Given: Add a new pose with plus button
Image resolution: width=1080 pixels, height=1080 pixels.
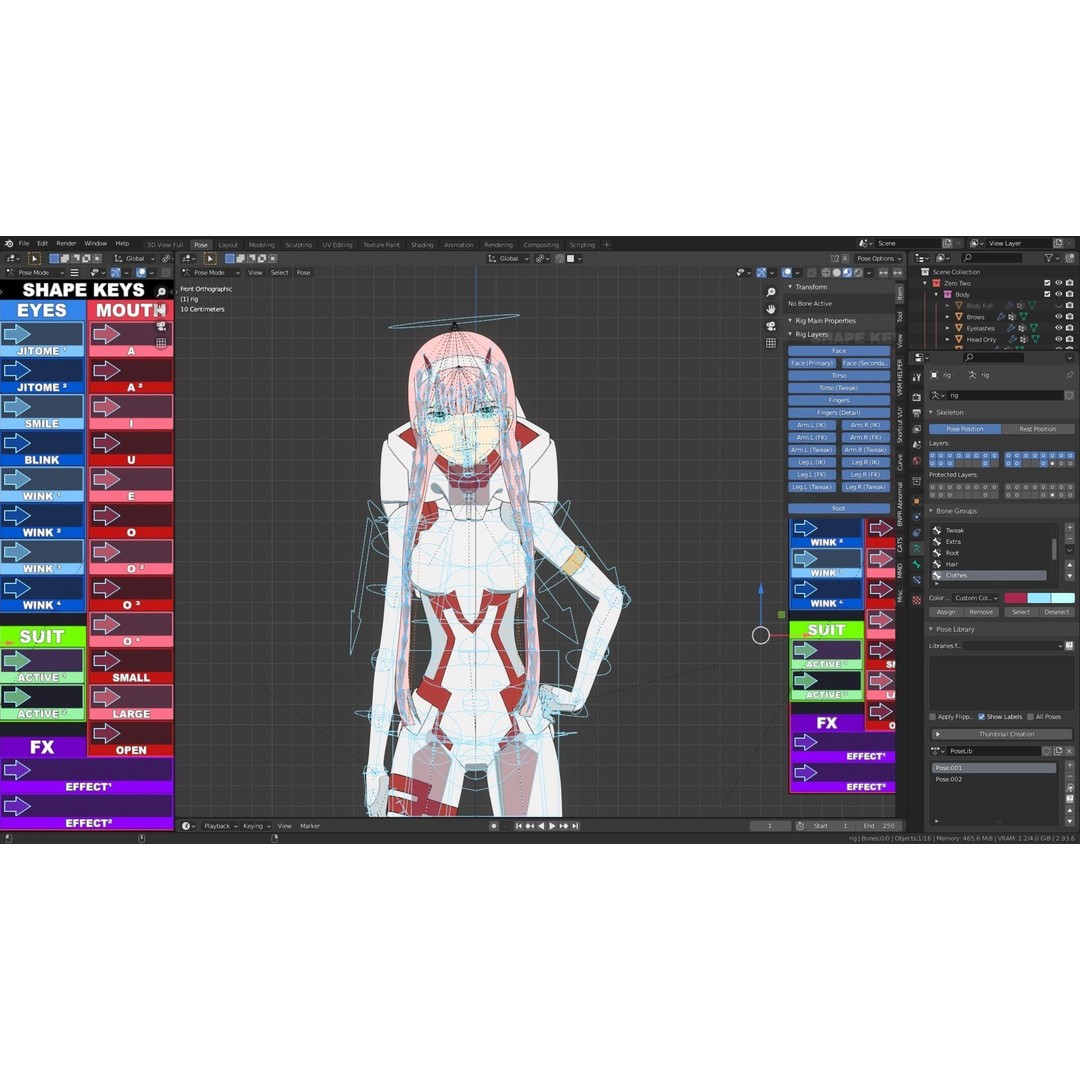Looking at the screenshot, I should (1070, 767).
